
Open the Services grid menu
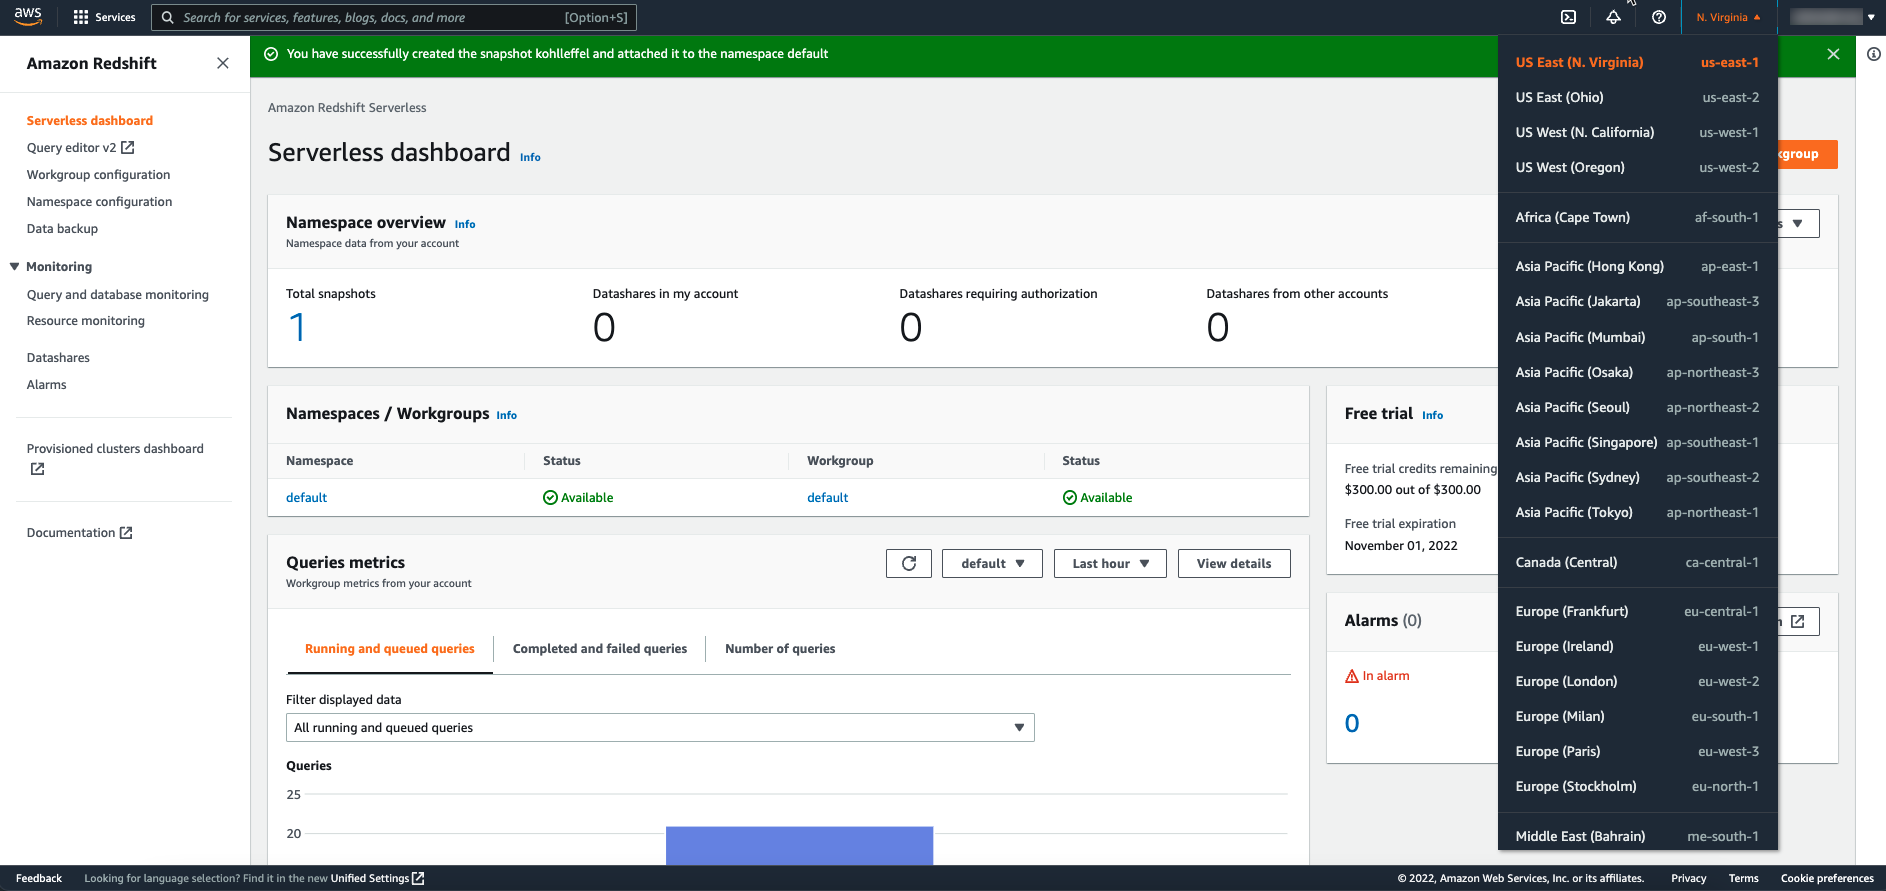104,17
